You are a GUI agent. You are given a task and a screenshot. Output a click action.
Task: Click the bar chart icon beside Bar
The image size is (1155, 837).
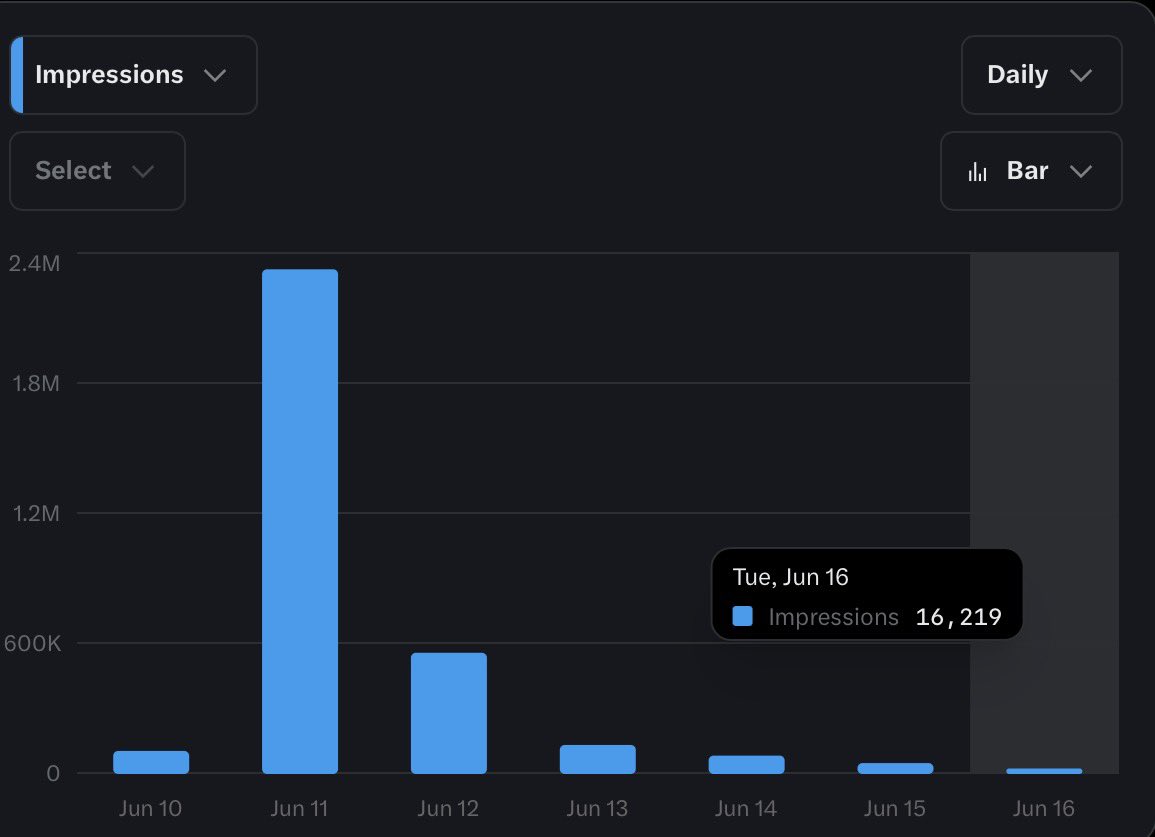point(977,172)
